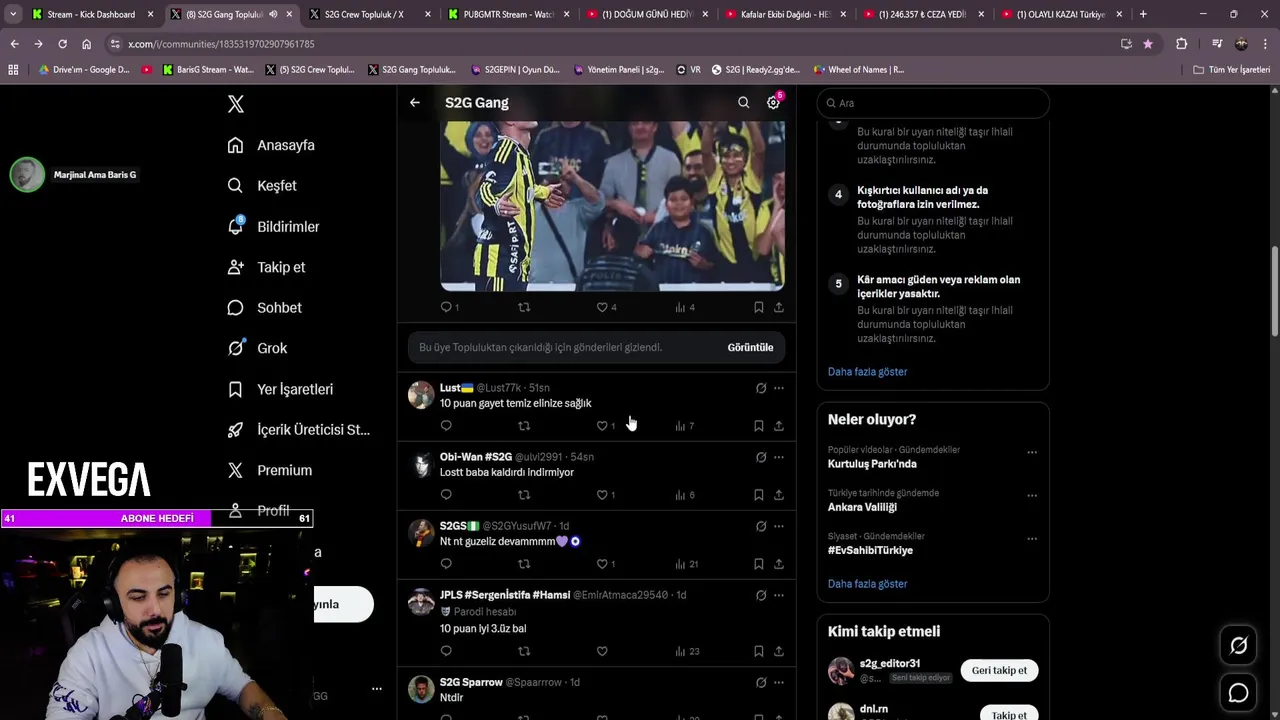Bookmark the image post

click(x=758, y=307)
